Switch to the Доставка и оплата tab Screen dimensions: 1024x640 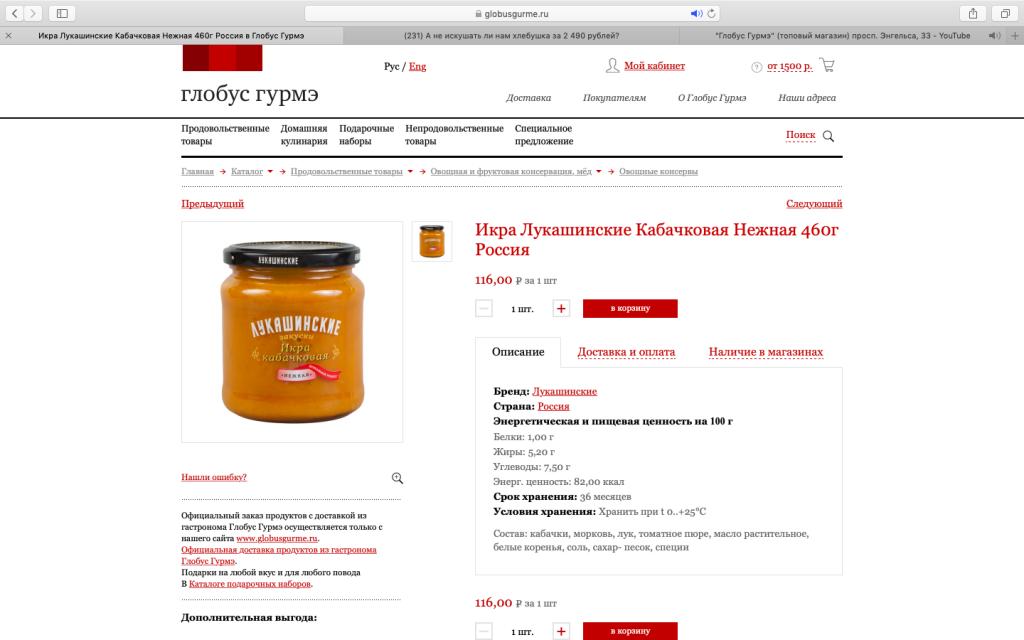pos(626,352)
